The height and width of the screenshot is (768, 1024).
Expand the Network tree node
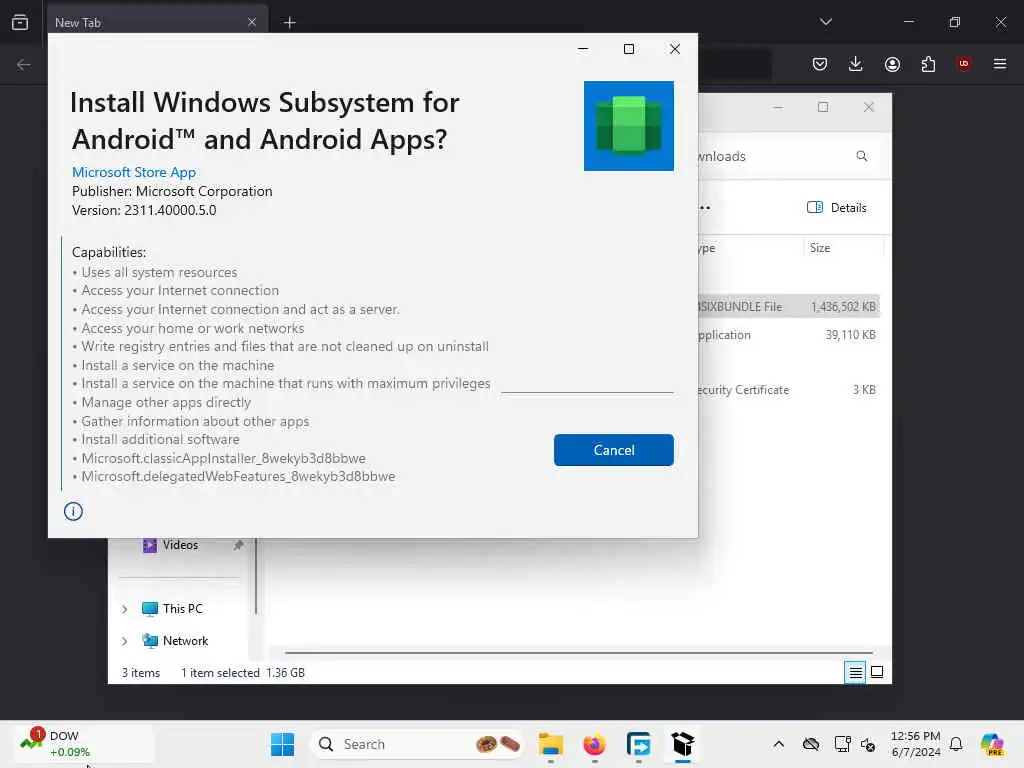point(124,641)
